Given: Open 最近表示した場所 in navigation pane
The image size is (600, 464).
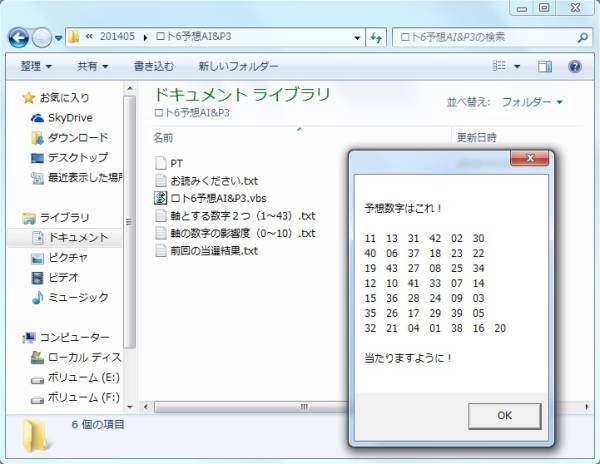Looking at the screenshot, I should coord(77,177).
